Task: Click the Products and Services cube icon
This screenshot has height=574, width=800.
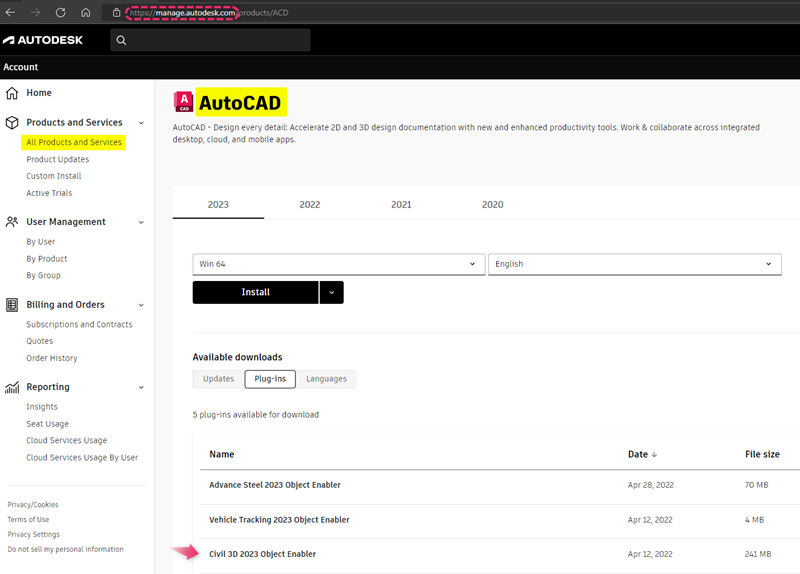Action: point(12,123)
